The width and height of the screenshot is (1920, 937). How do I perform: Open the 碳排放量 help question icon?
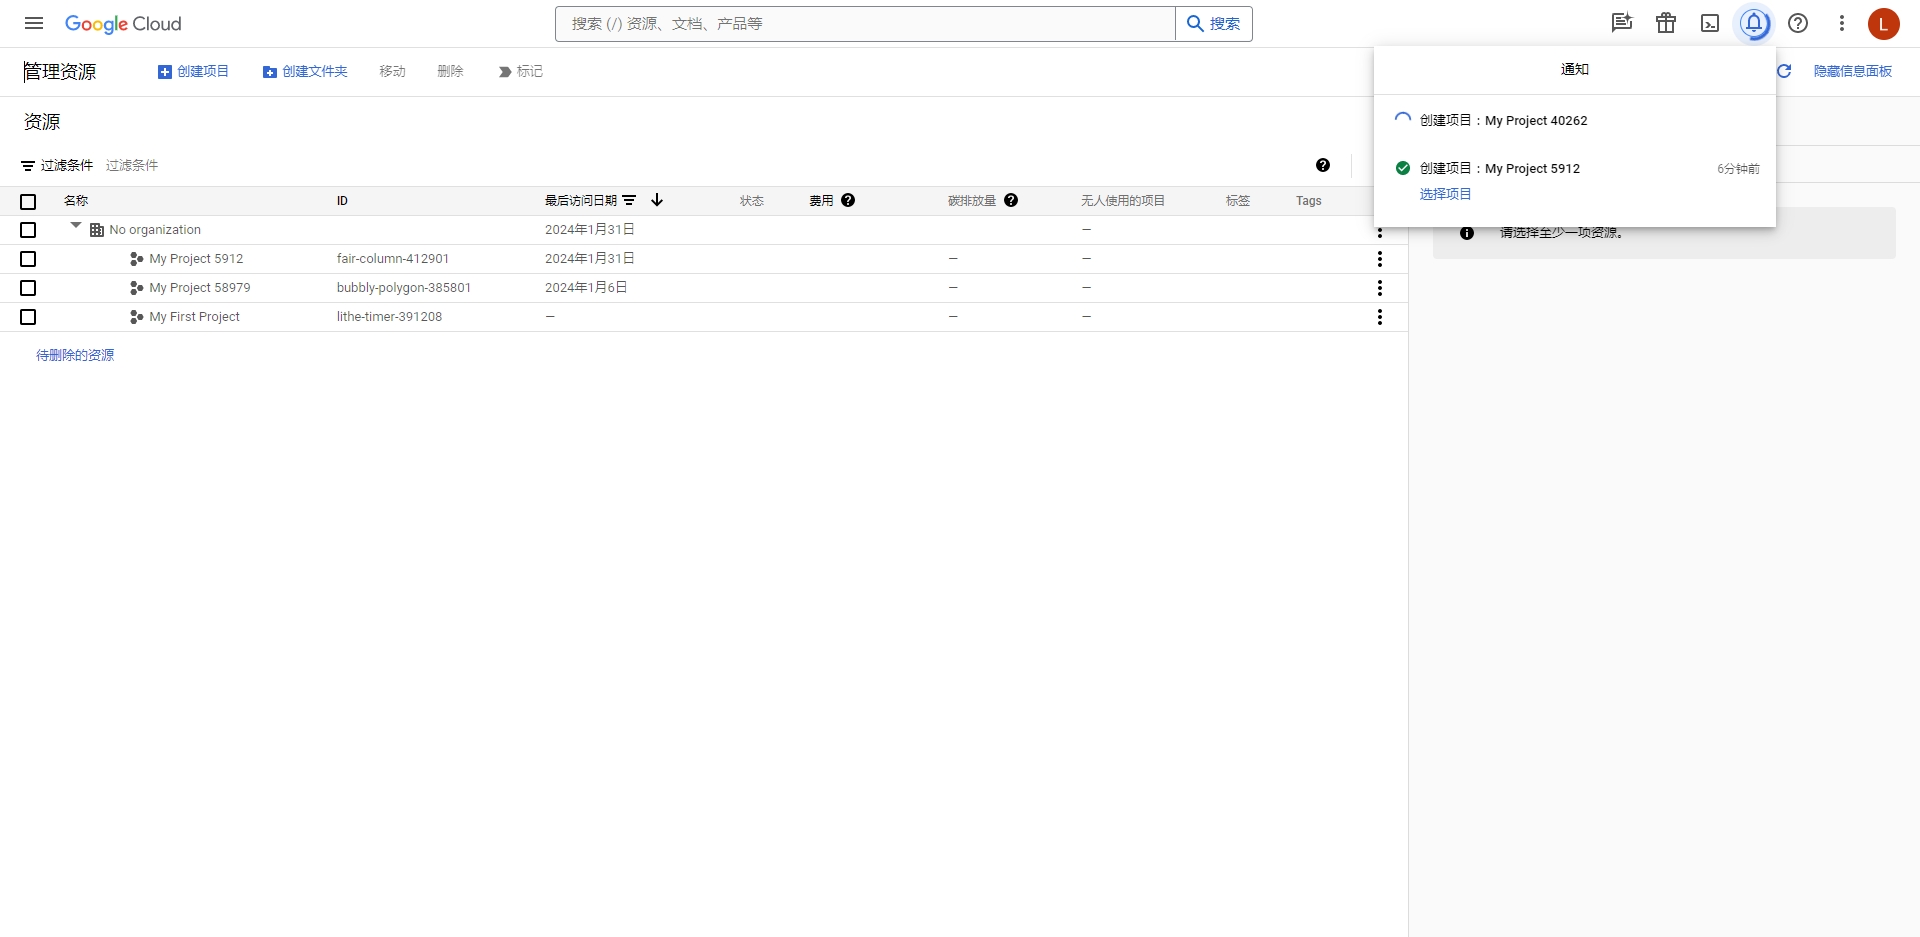point(1011,200)
